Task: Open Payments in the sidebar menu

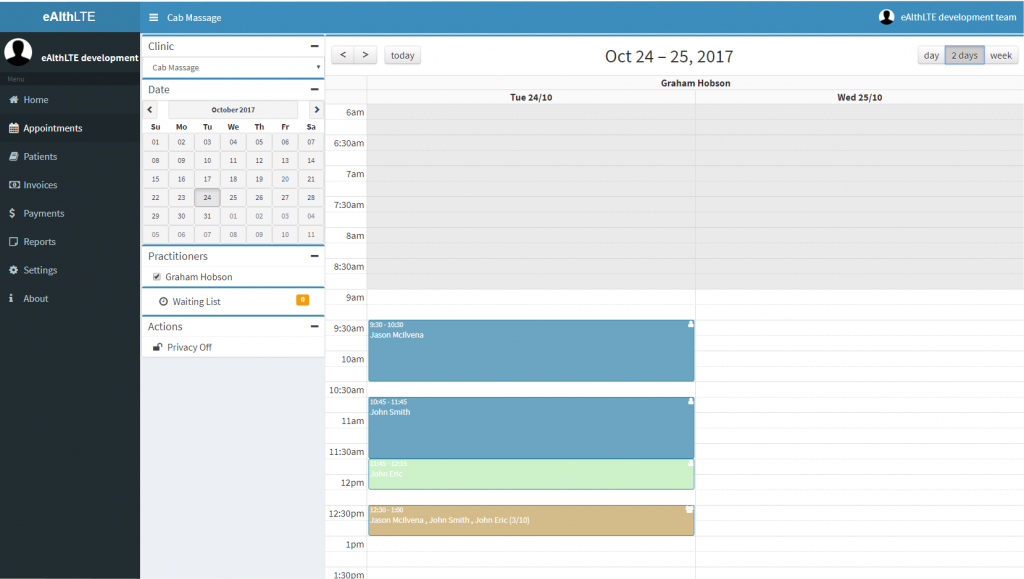Action: coord(70,213)
